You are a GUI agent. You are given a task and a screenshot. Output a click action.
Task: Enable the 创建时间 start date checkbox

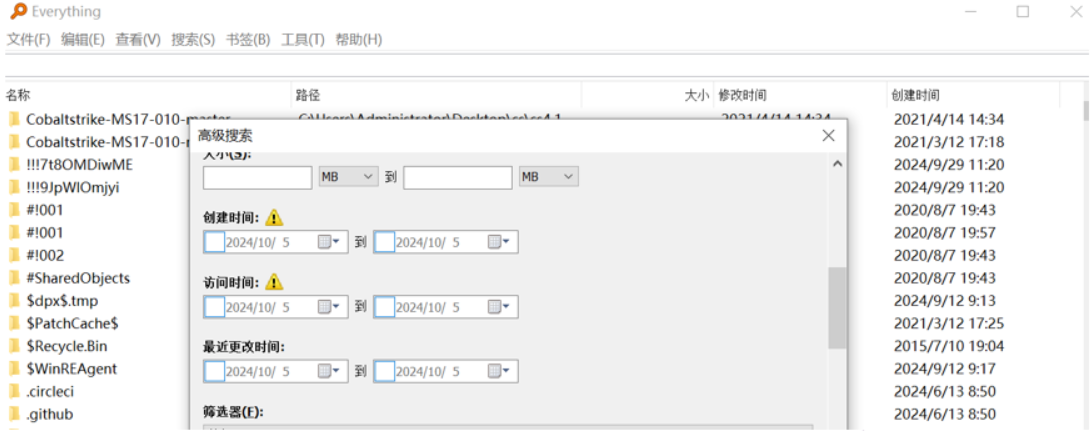pos(215,242)
